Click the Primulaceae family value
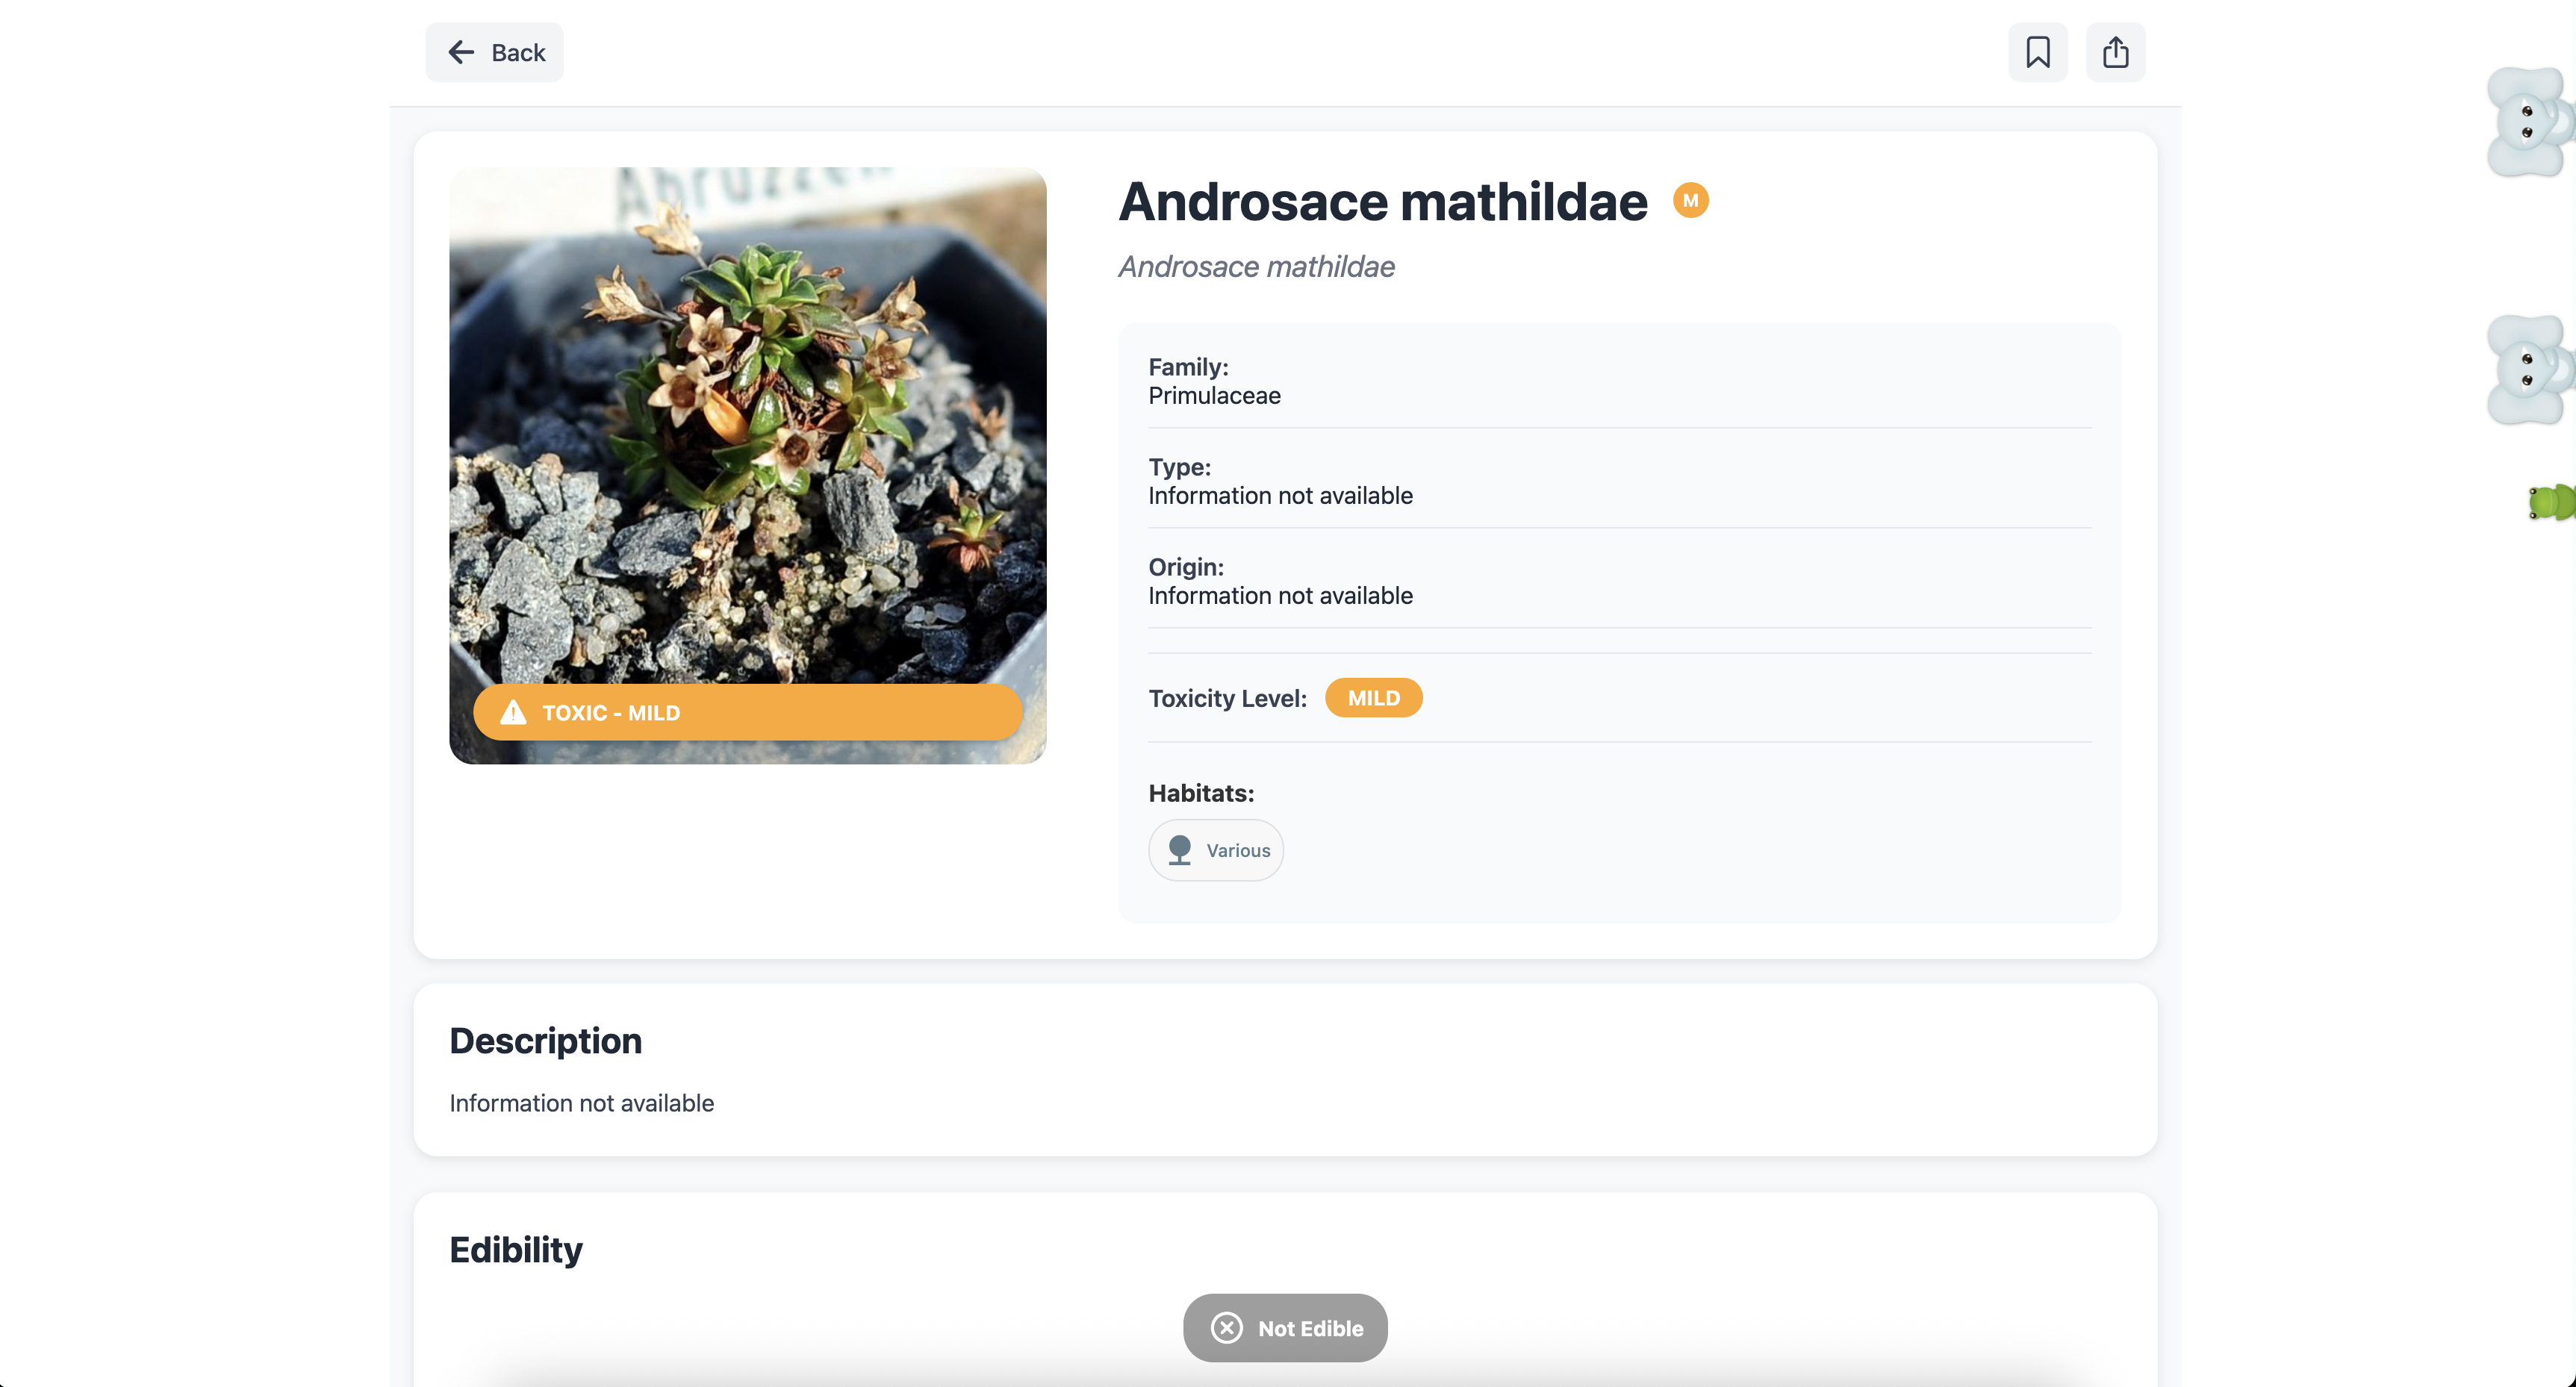 [x=1214, y=396]
